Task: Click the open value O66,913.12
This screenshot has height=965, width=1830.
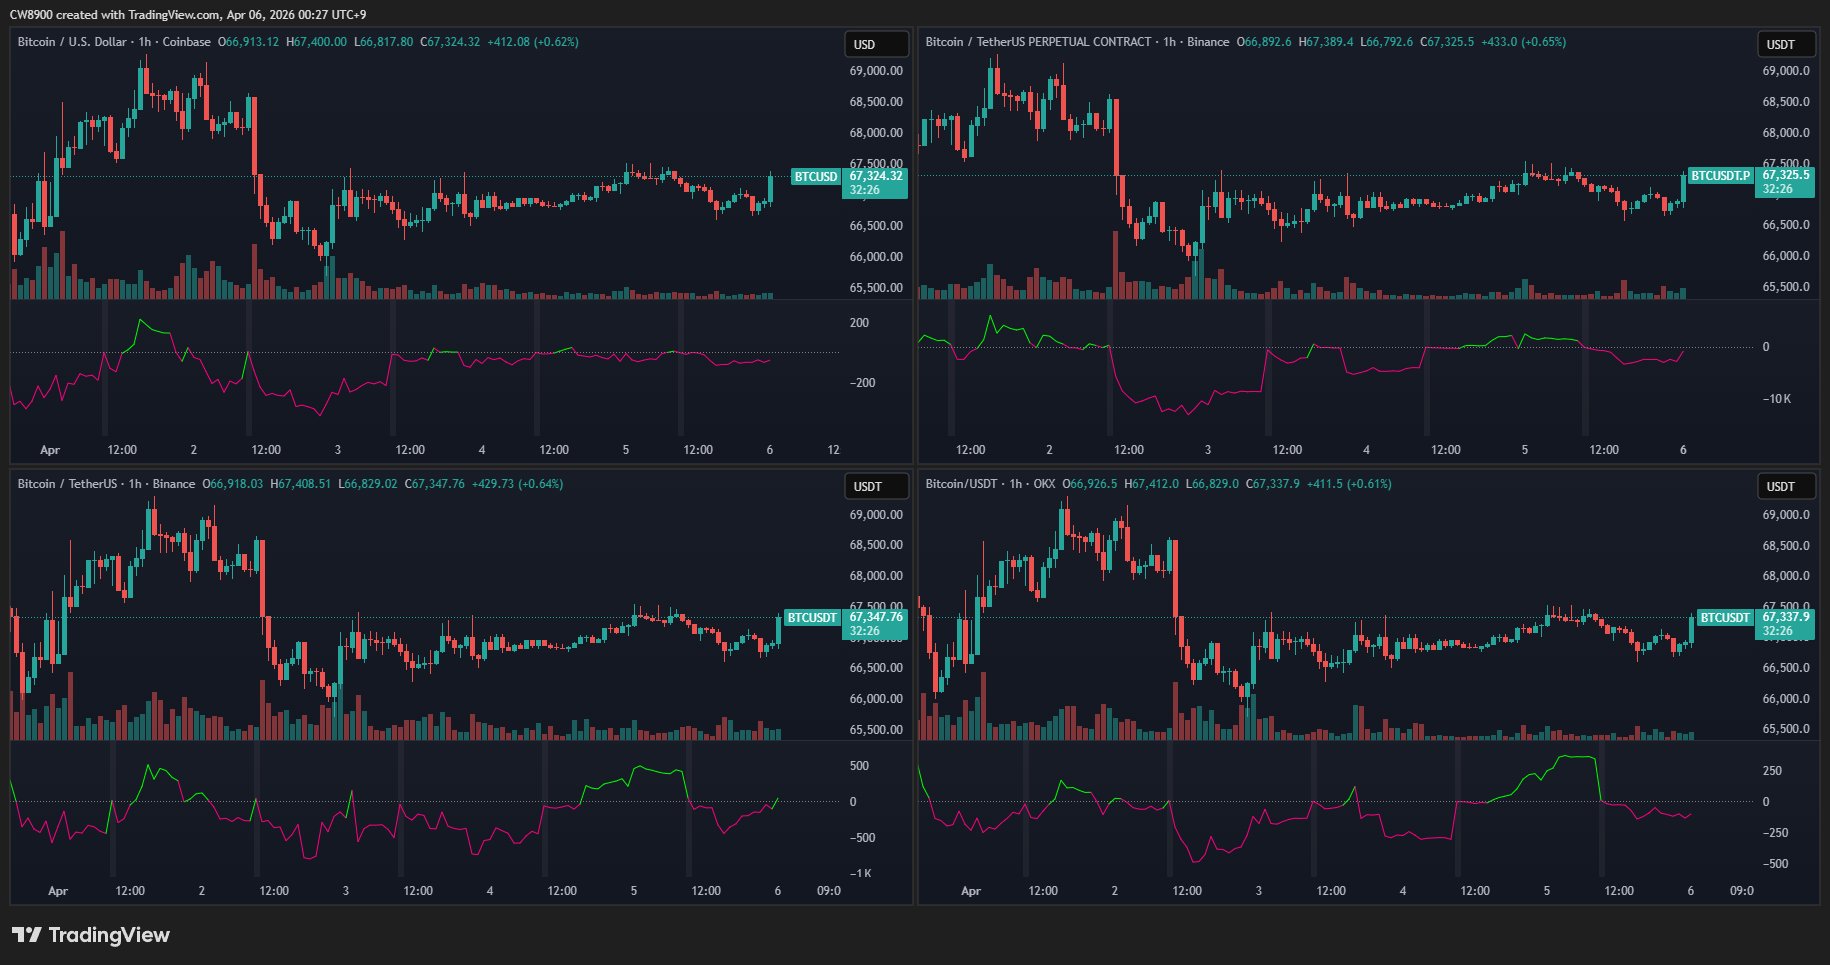Action: pos(249,42)
